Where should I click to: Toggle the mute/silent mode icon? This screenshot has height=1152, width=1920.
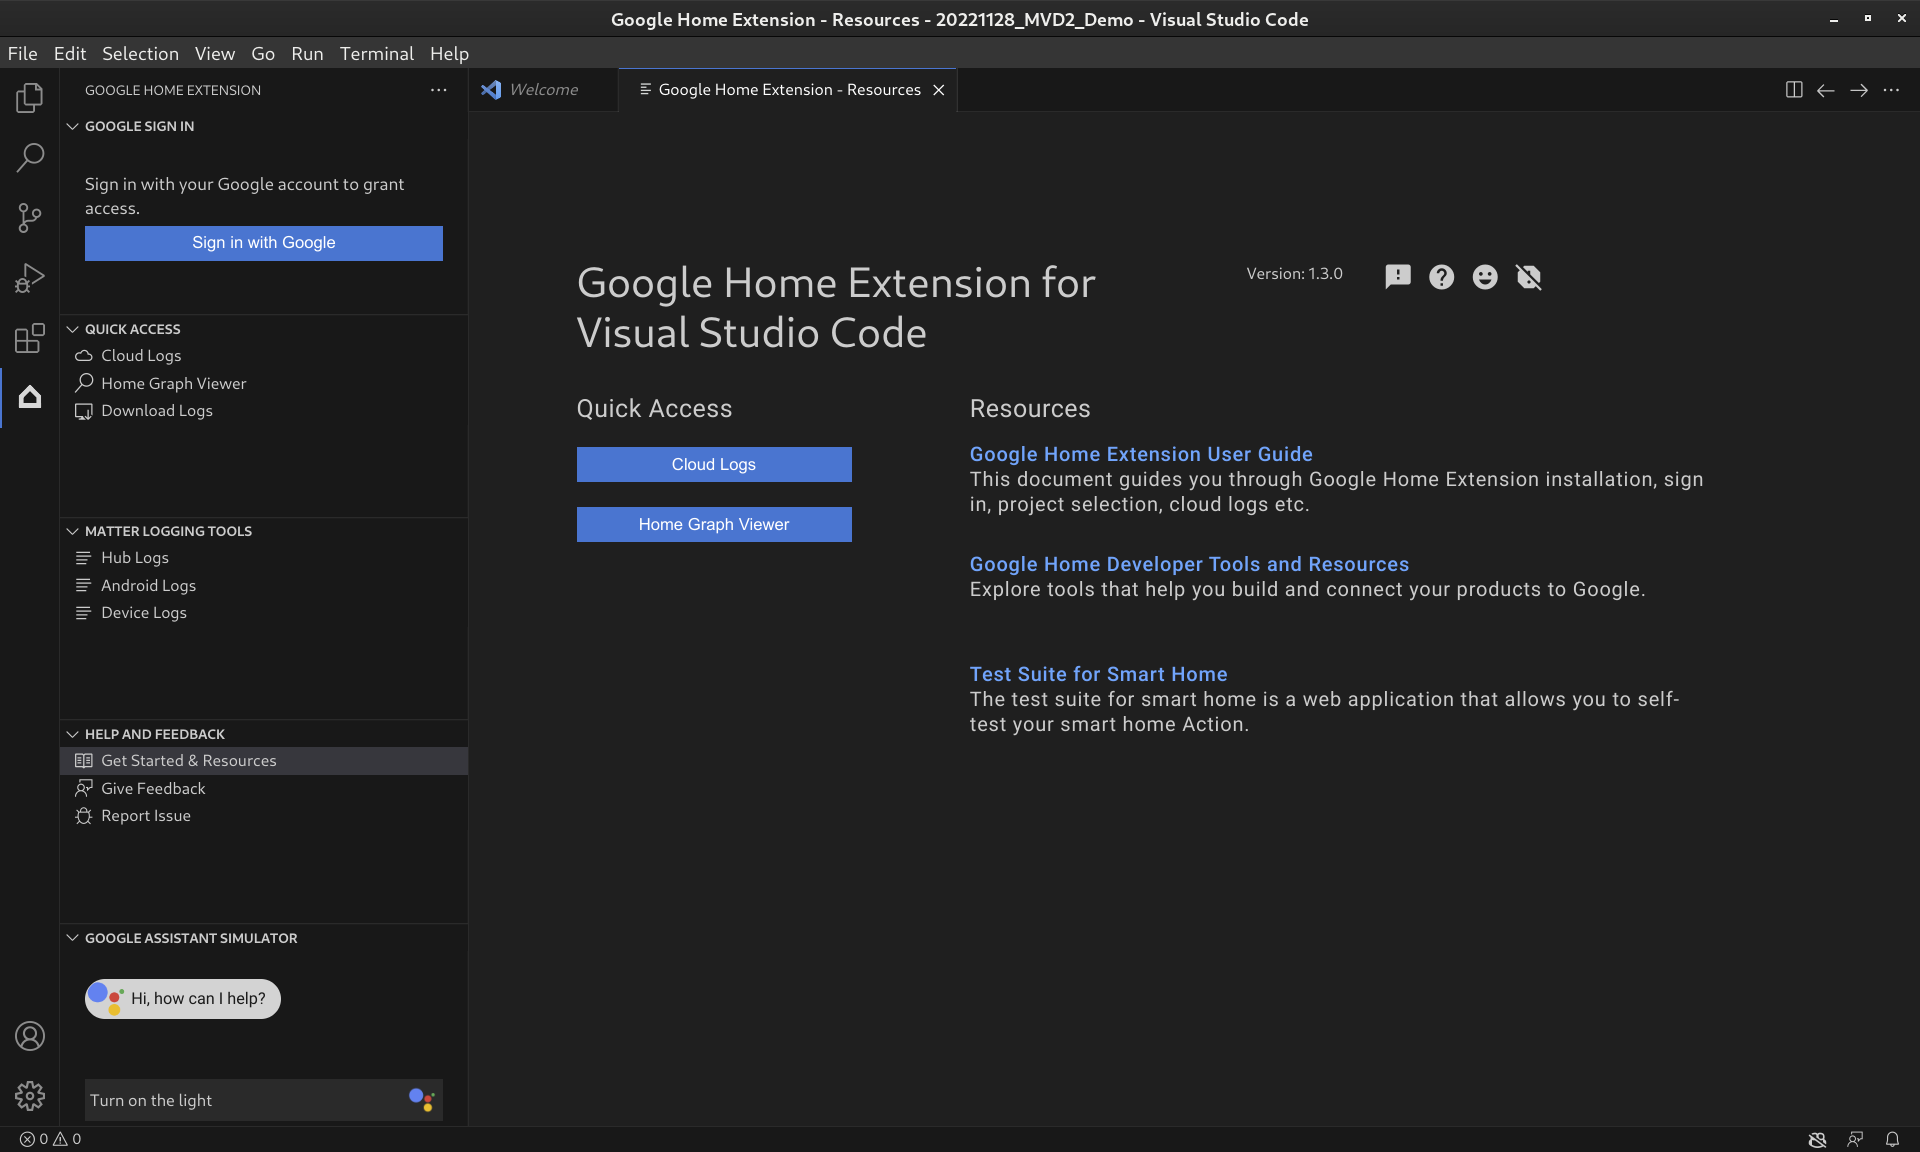point(1528,276)
